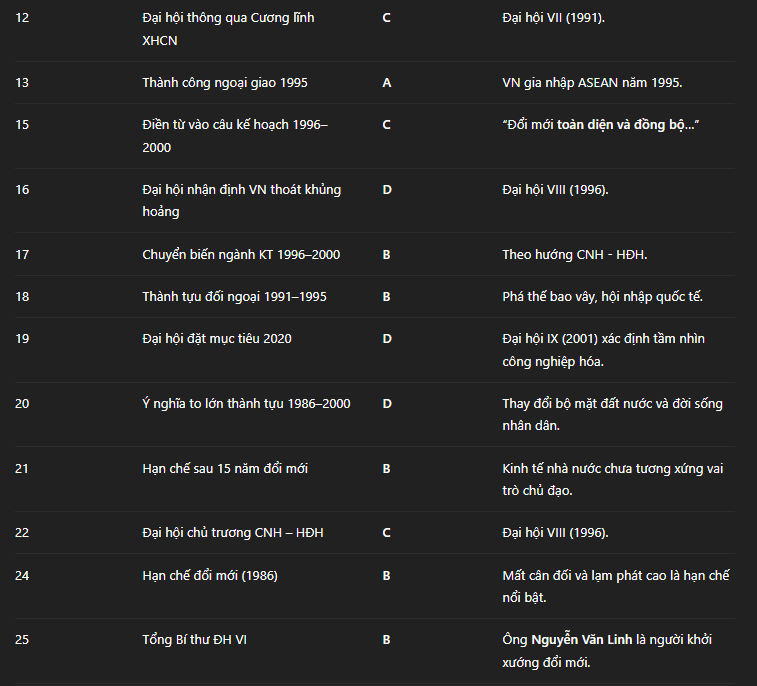757x686 pixels.
Task: Click 'Đại hội nhận định VN thoát khủng hoảng'
Action: click(241, 200)
